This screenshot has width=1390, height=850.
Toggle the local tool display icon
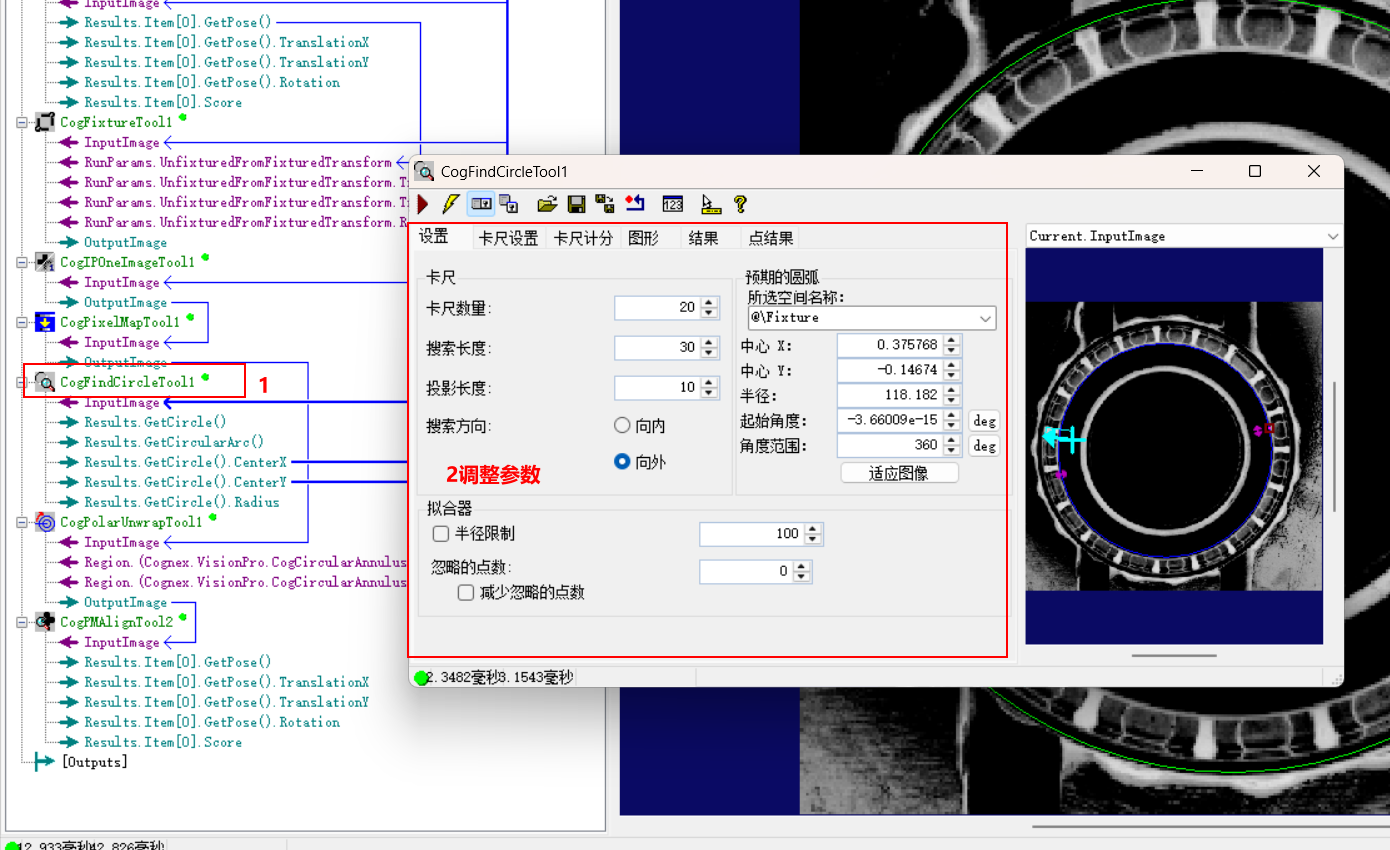click(481, 204)
